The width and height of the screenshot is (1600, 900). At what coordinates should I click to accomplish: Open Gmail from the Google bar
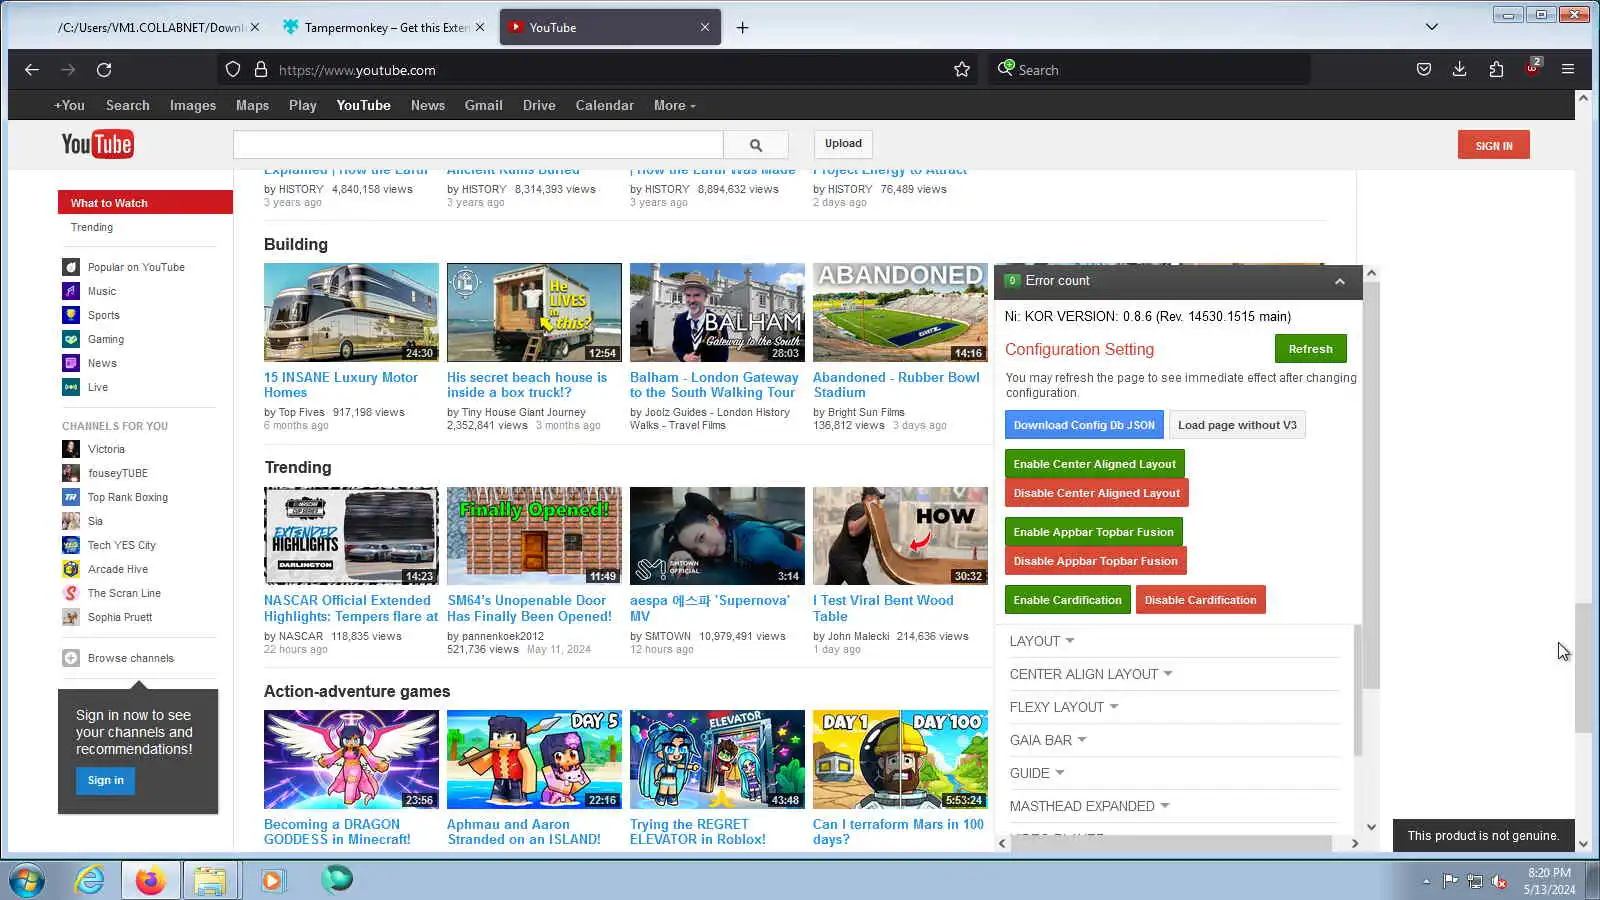click(483, 105)
